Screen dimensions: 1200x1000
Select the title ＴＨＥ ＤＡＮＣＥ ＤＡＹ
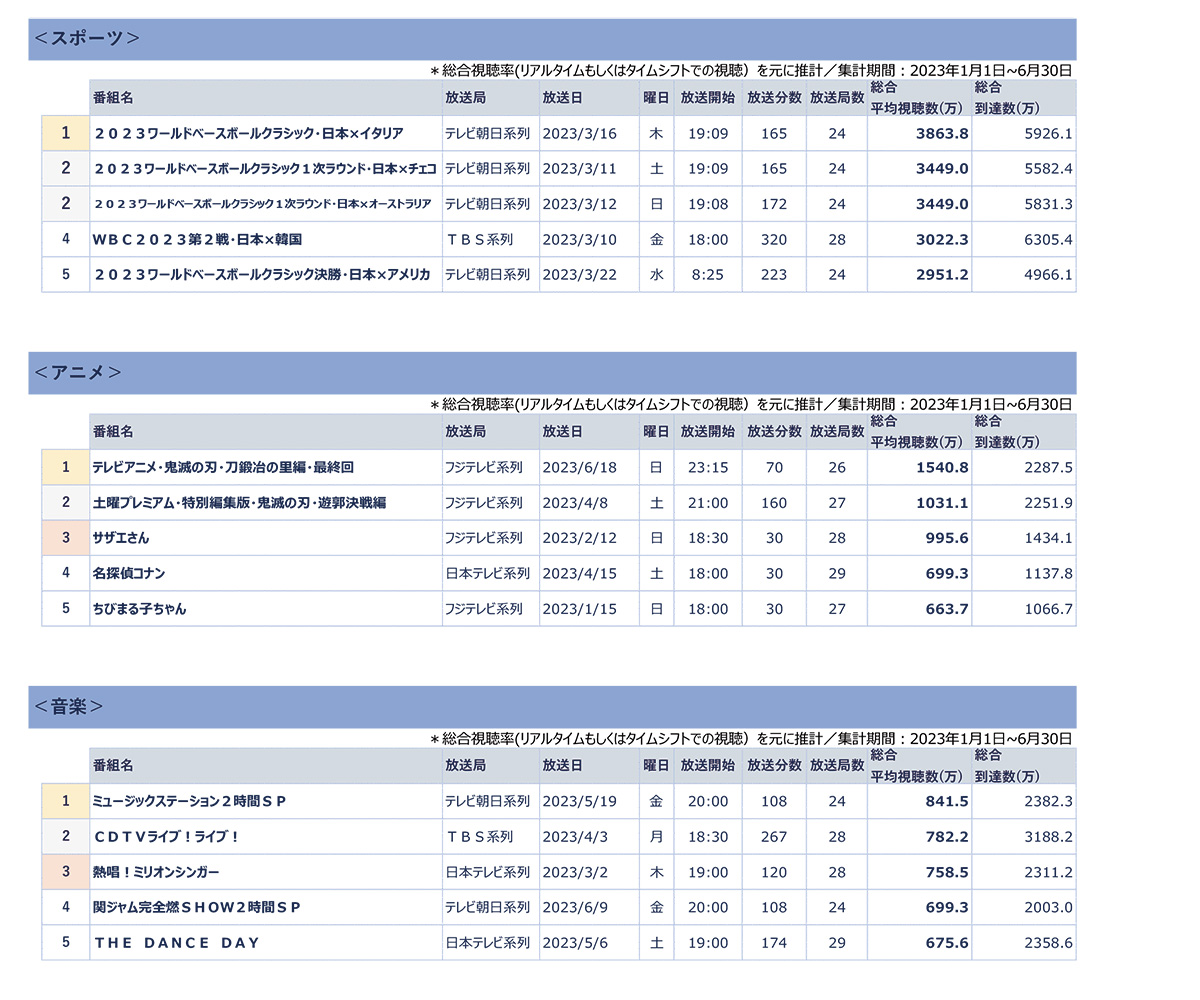click(x=177, y=943)
